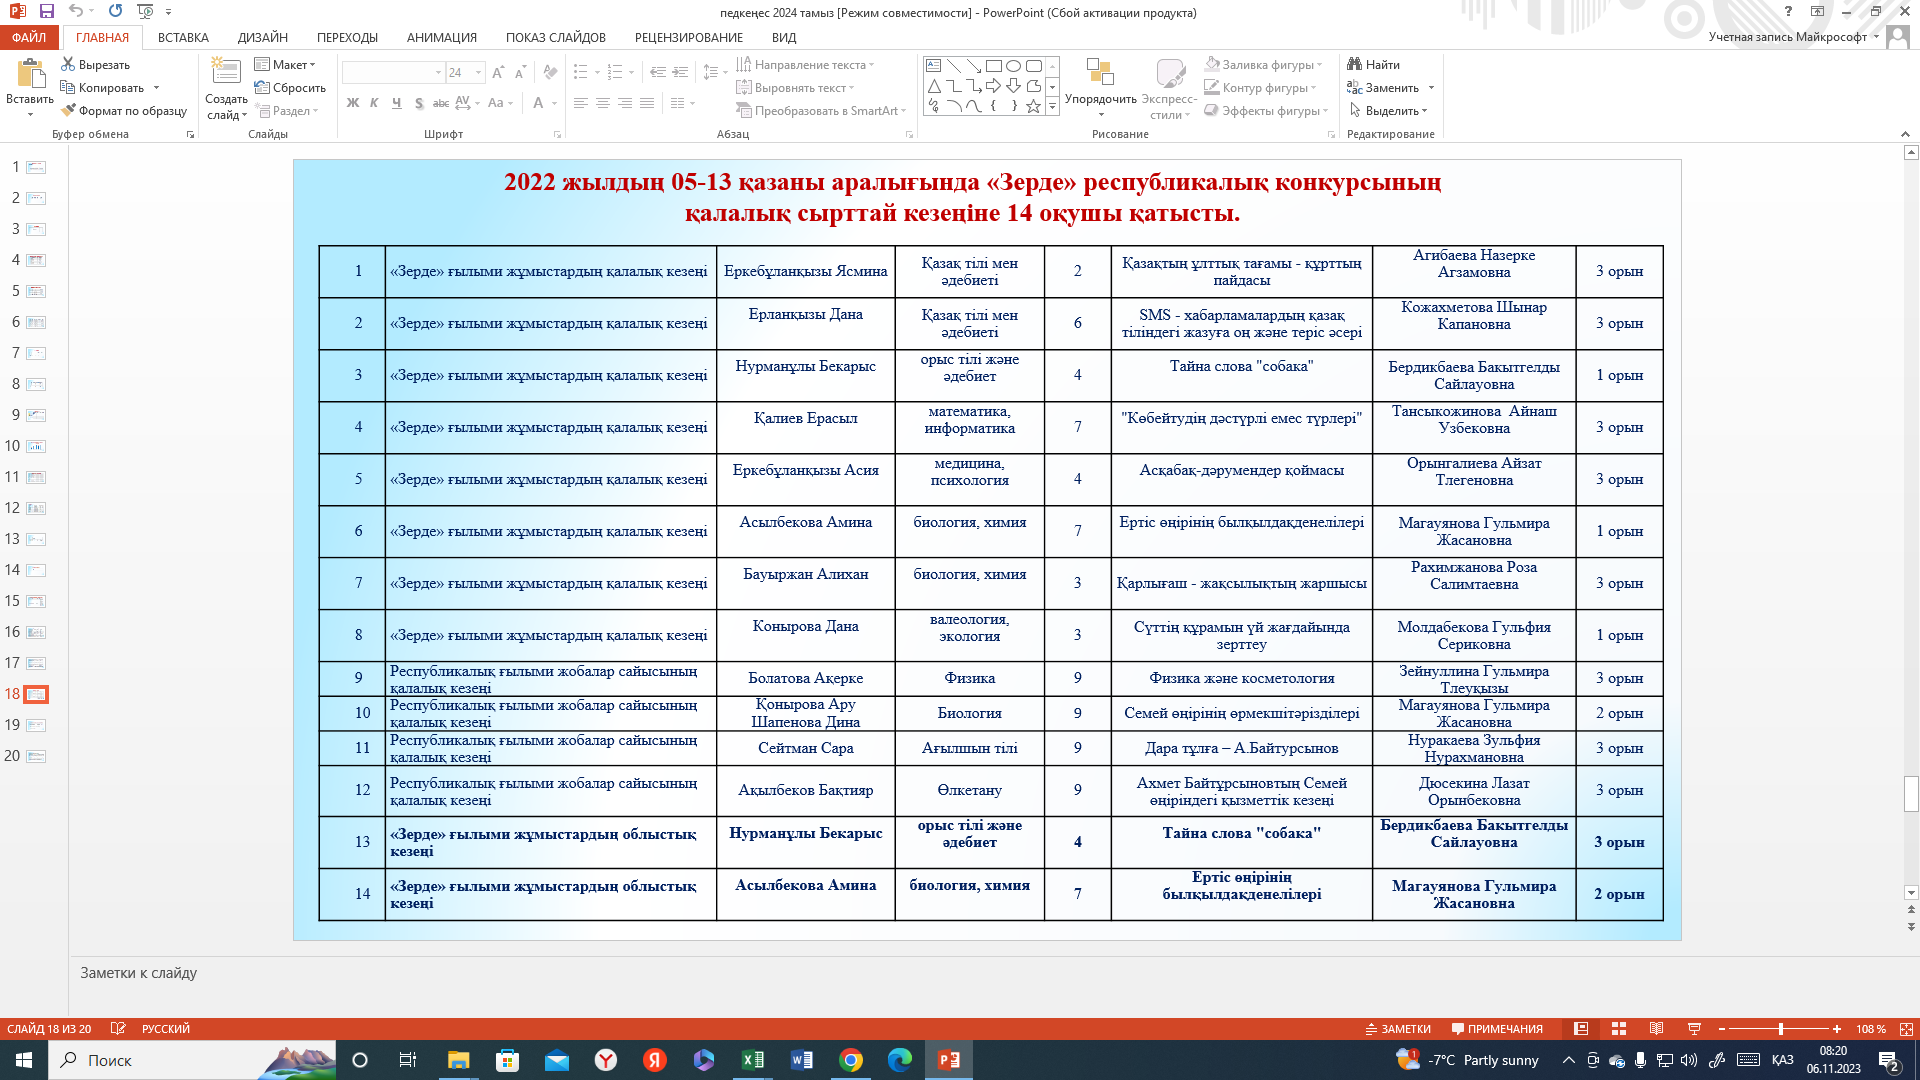1920x1080 pixels.
Task: Click Выделить select button
Action: pyautogui.click(x=1388, y=111)
